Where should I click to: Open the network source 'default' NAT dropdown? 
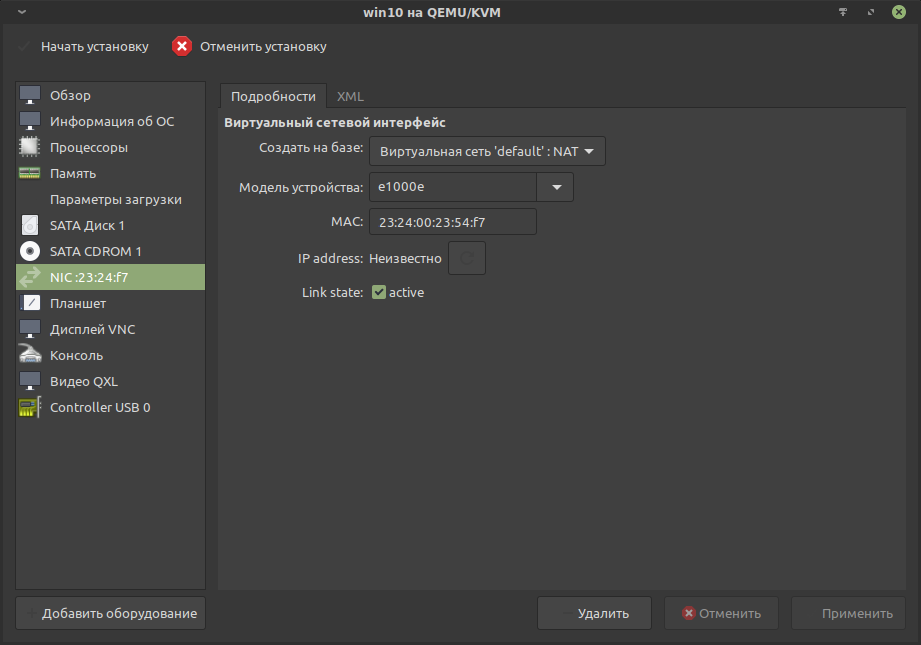[487, 152]
